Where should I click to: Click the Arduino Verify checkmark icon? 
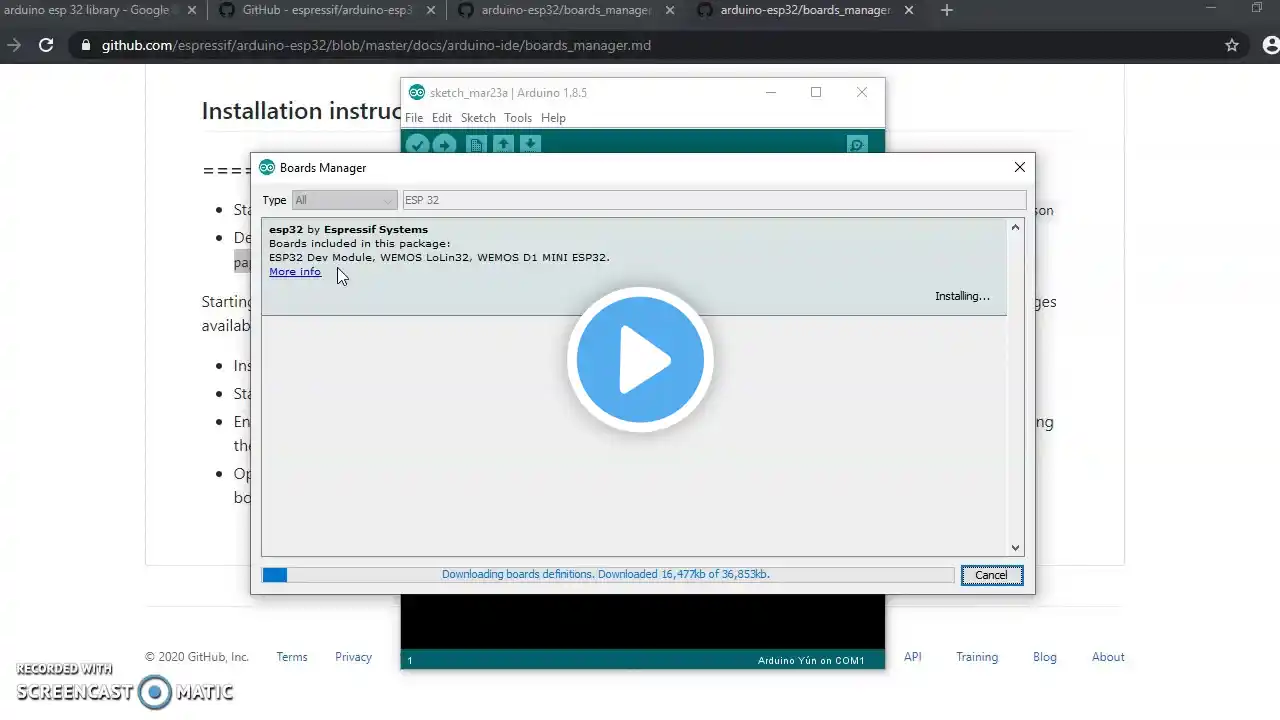(417, 144)
